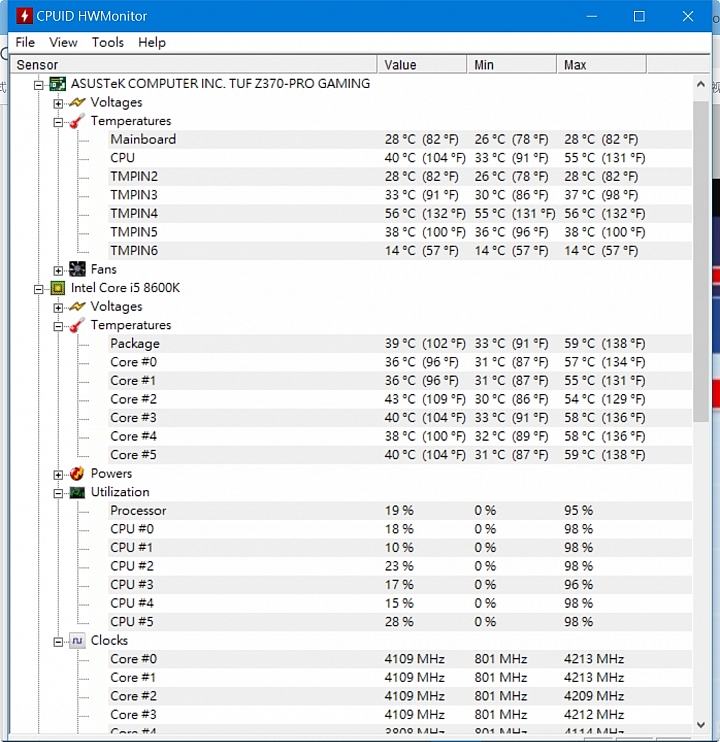This screenshot has height=742, width=720.
Task: Select the Core #0 row at 36 °C
Action: (x=400, y=362)
